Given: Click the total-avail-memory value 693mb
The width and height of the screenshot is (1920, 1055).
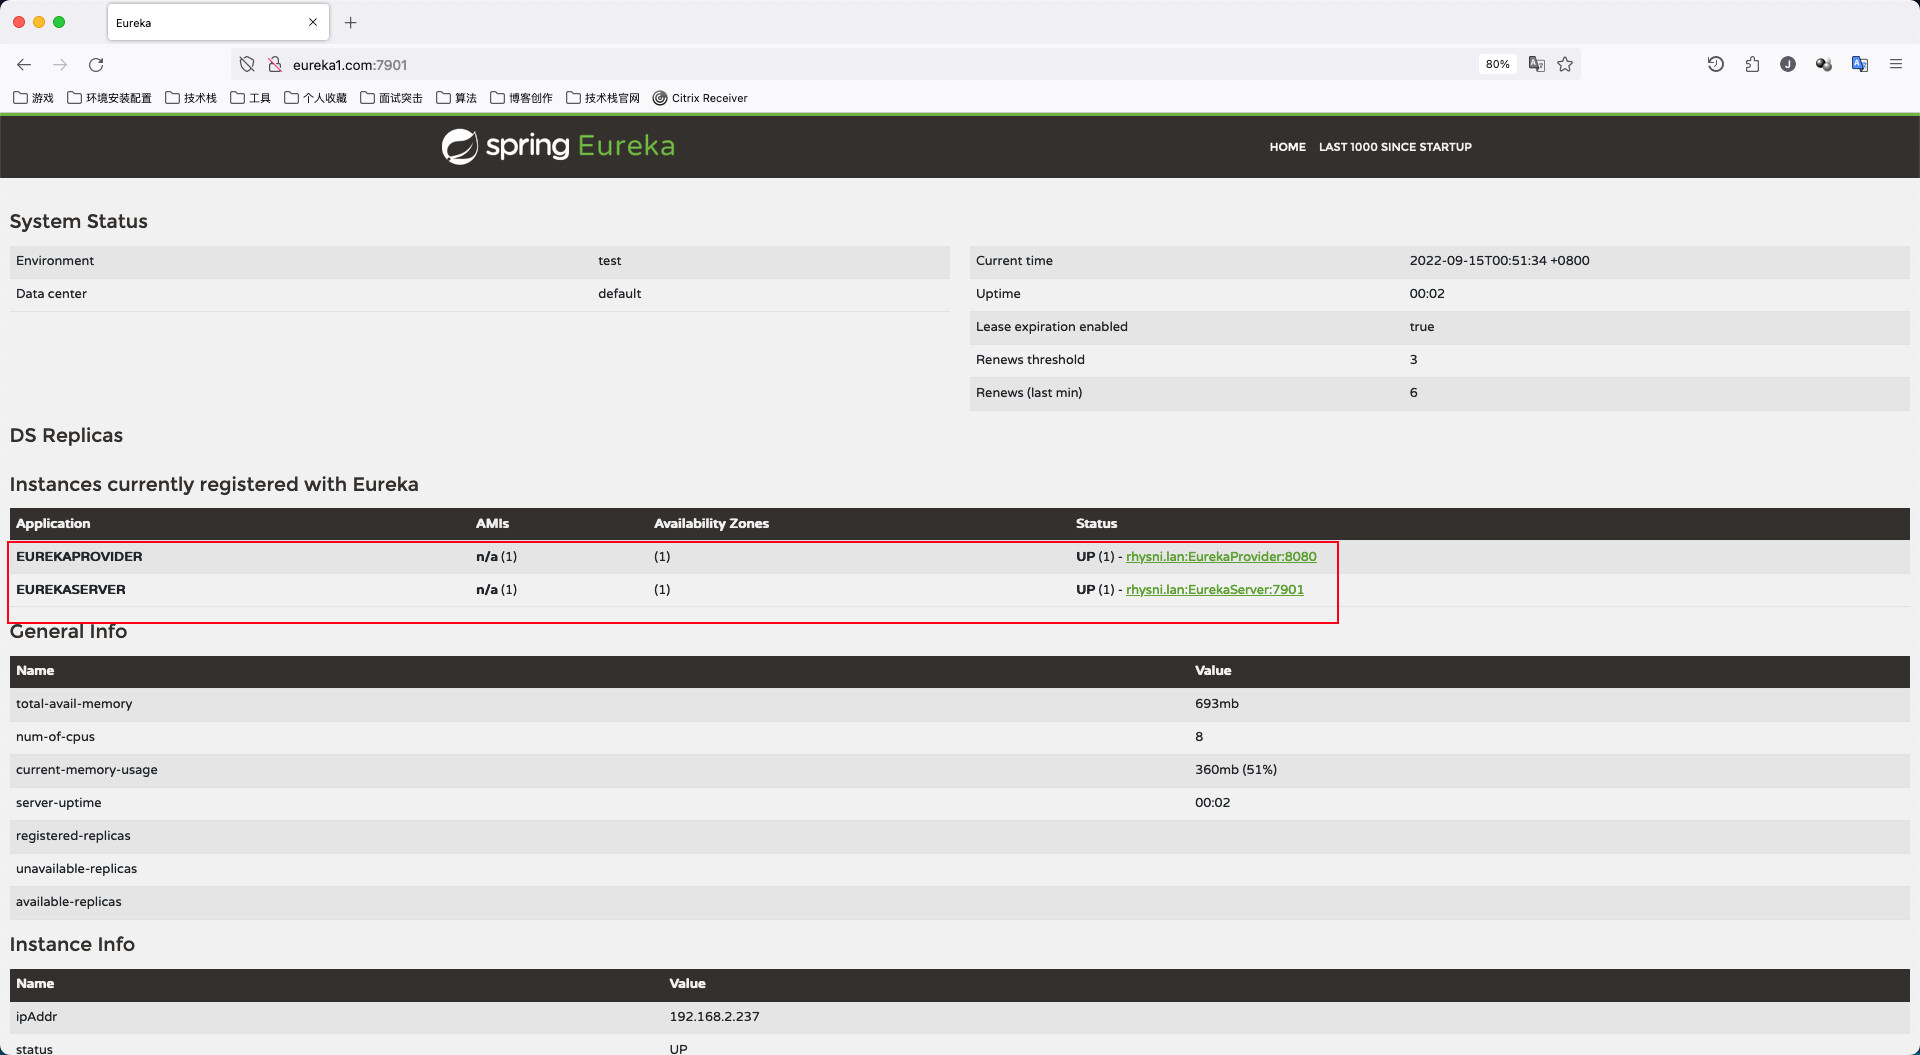Looking at the screenshot, I should [x=1216, y=703].
